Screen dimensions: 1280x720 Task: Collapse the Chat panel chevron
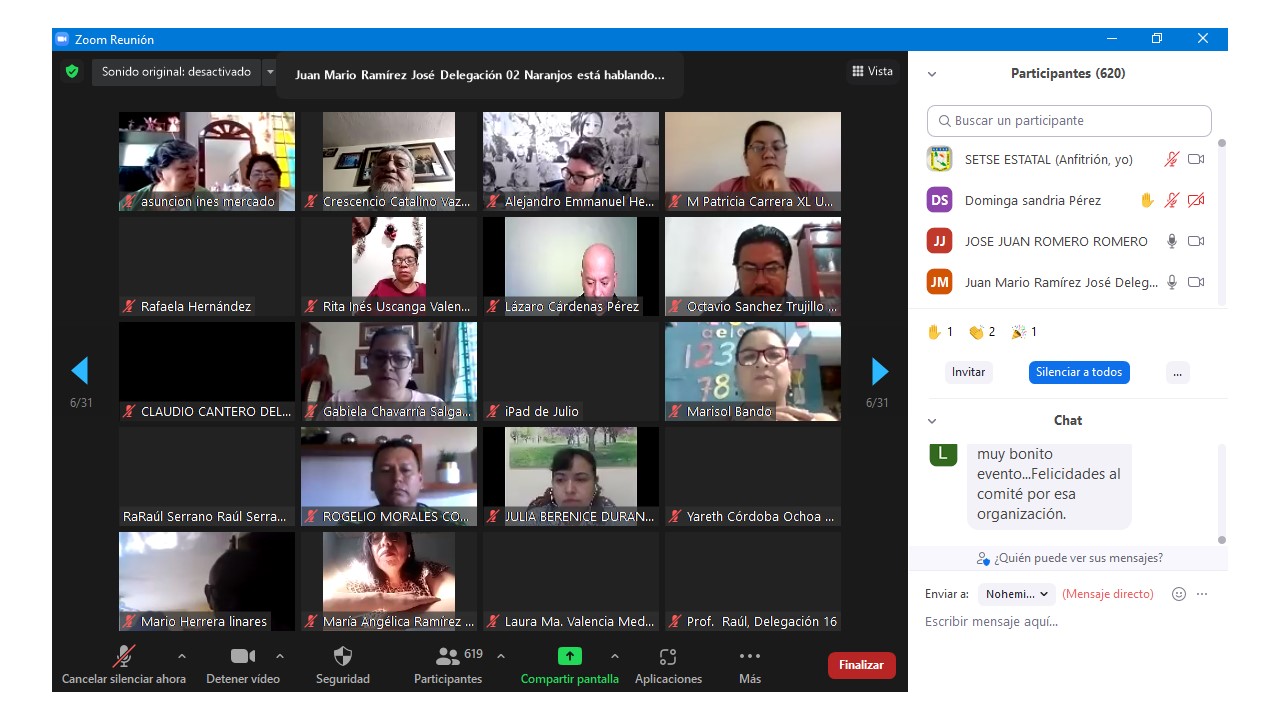[x=932, y=421]
